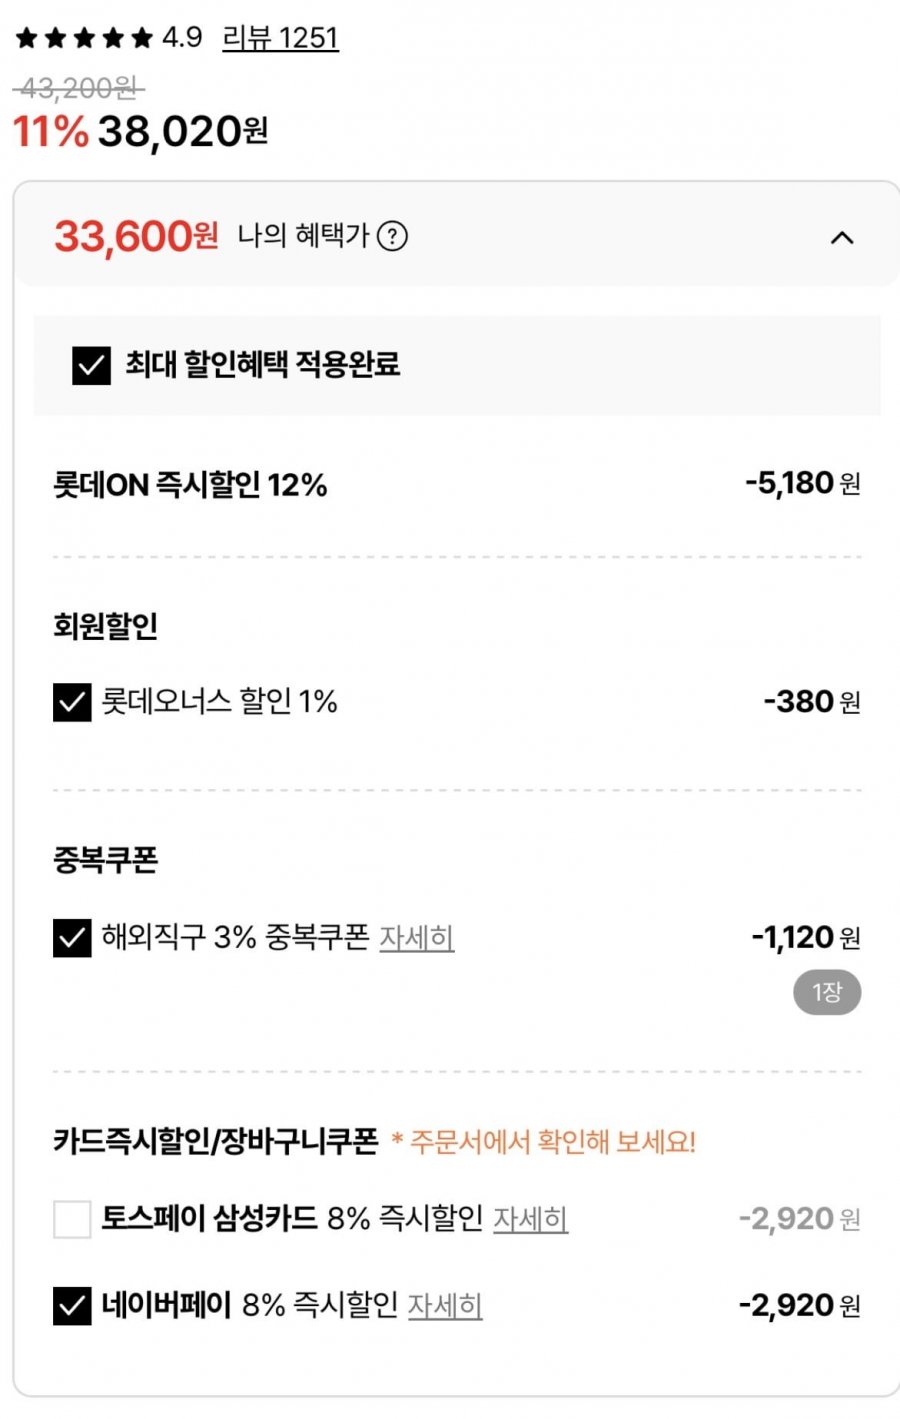Click the 1장 coupon count badge
900x1419 pixels.
(x=826, y=993)
